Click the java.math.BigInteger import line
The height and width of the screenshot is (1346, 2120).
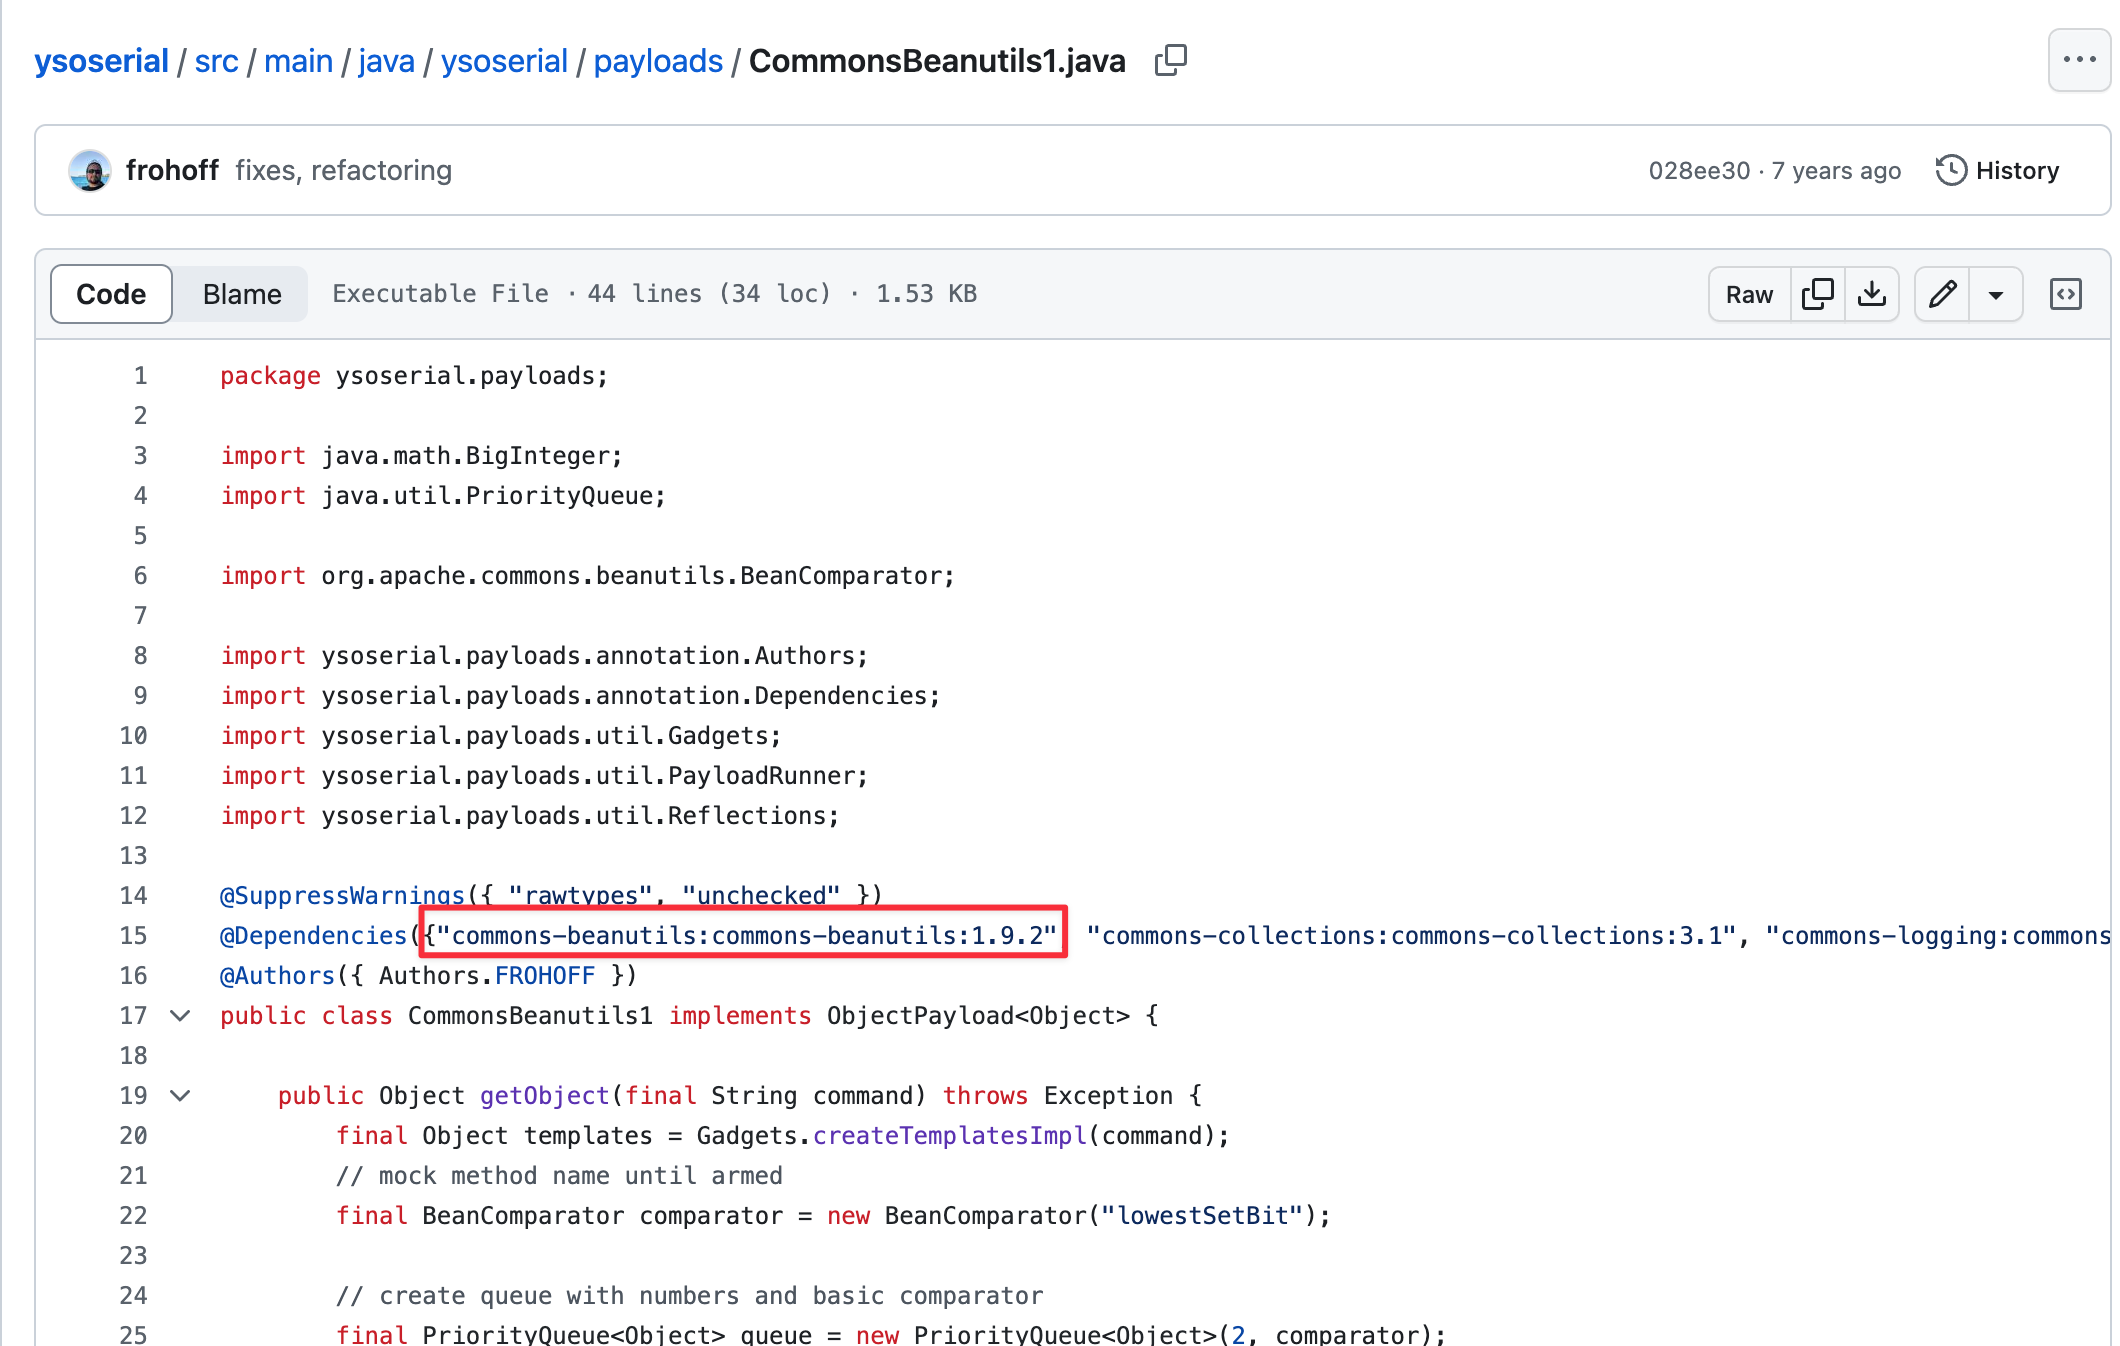[421, 456]
